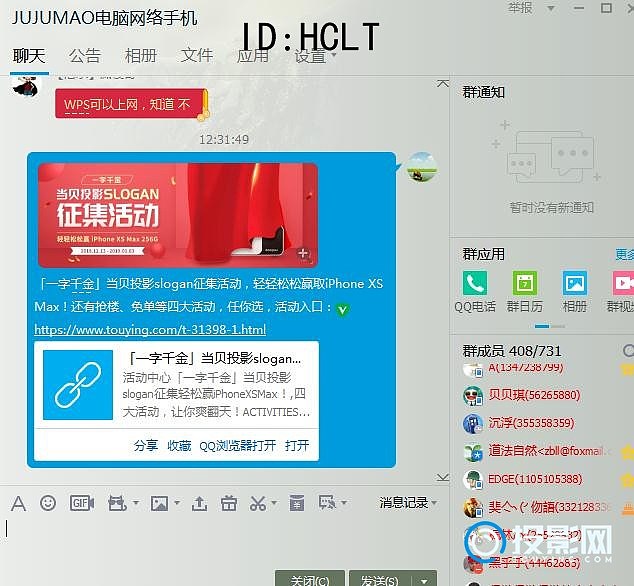Click the 更多 link in 群应用
Image resolution: width=634 pixels, height=586 pixels.
(x=624, y=254)
